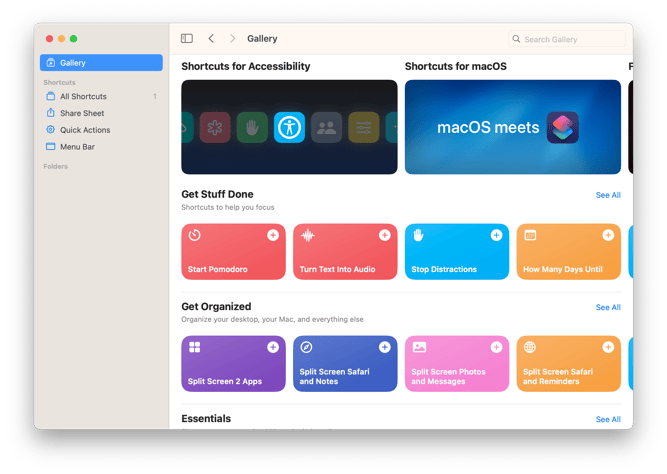Add the Split Screen 2 Apps shortcut
This screenshot has height=474, width=667.
tap(273, 347)
